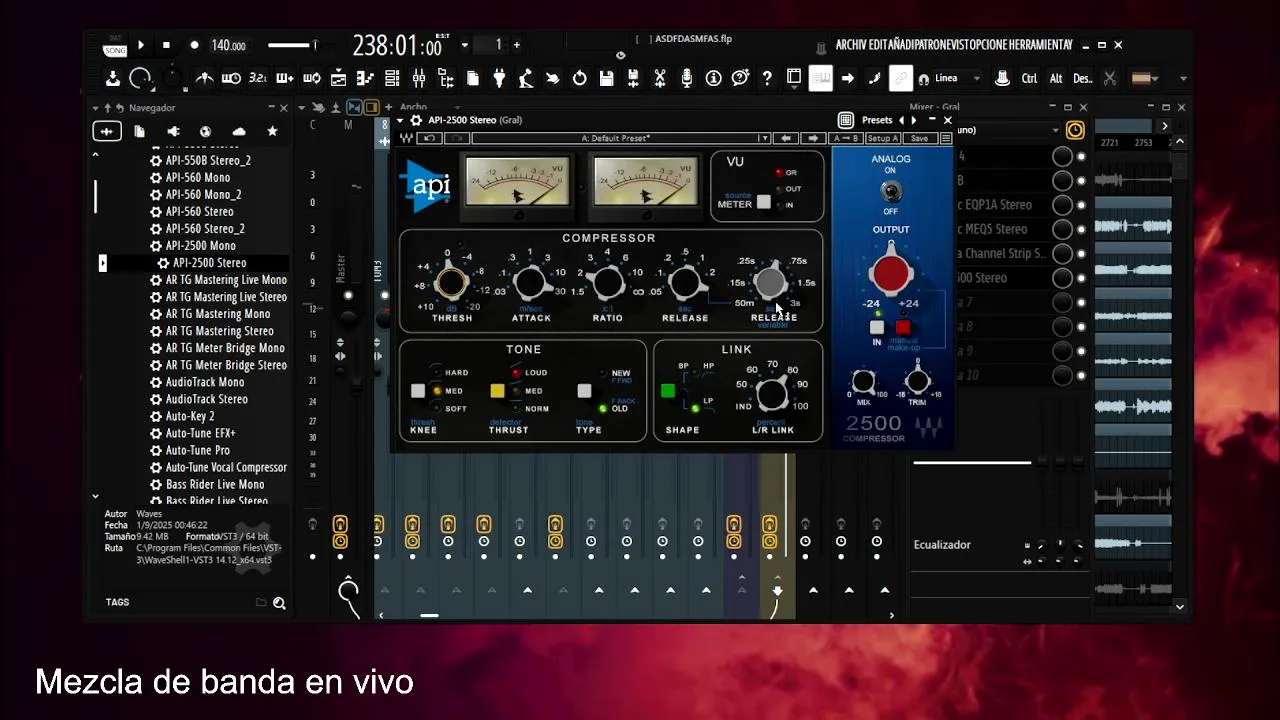The image size is (1280, 720).
Task: Click the THRESH knob
Action: 450,283
